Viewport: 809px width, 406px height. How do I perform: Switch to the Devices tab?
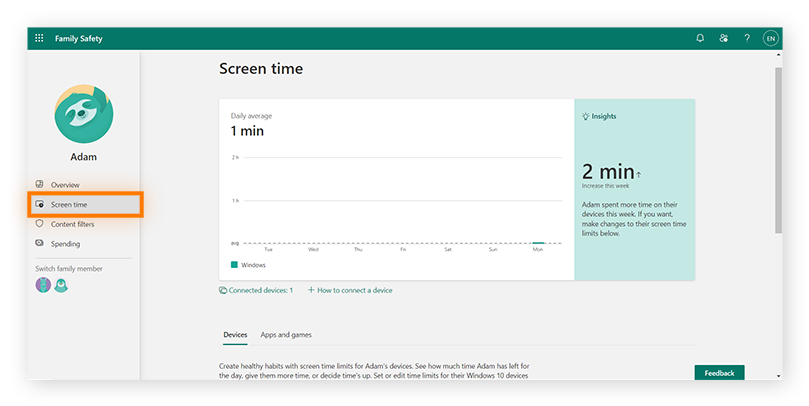click(235, 335)
